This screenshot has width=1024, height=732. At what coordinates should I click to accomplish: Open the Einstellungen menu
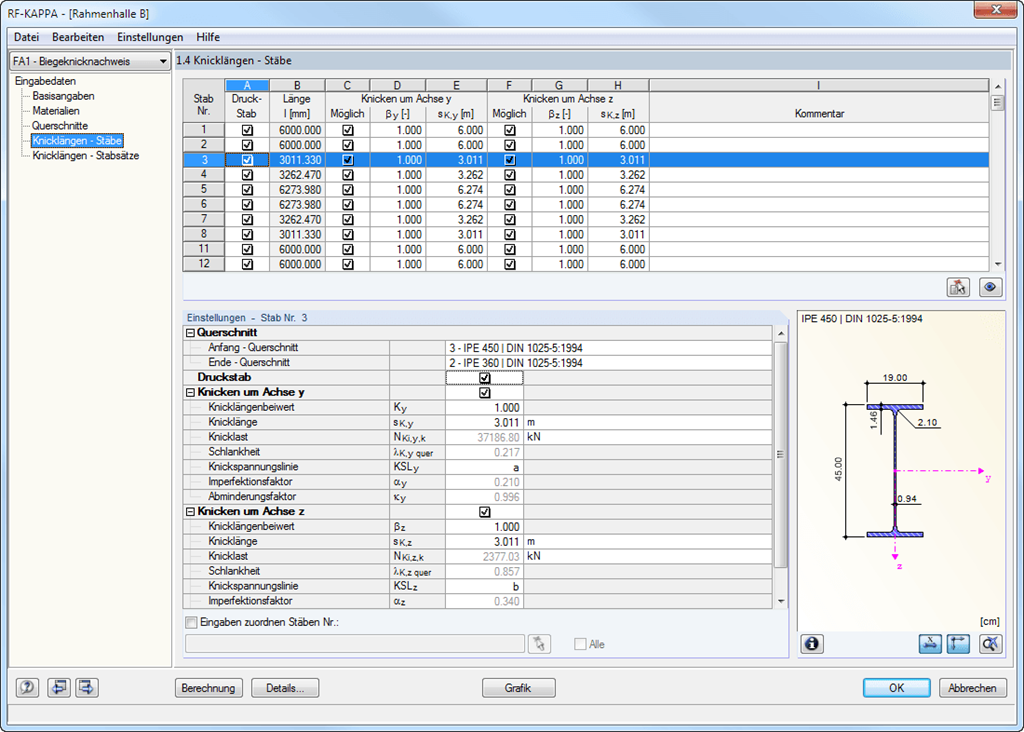(x=150, y=37)
